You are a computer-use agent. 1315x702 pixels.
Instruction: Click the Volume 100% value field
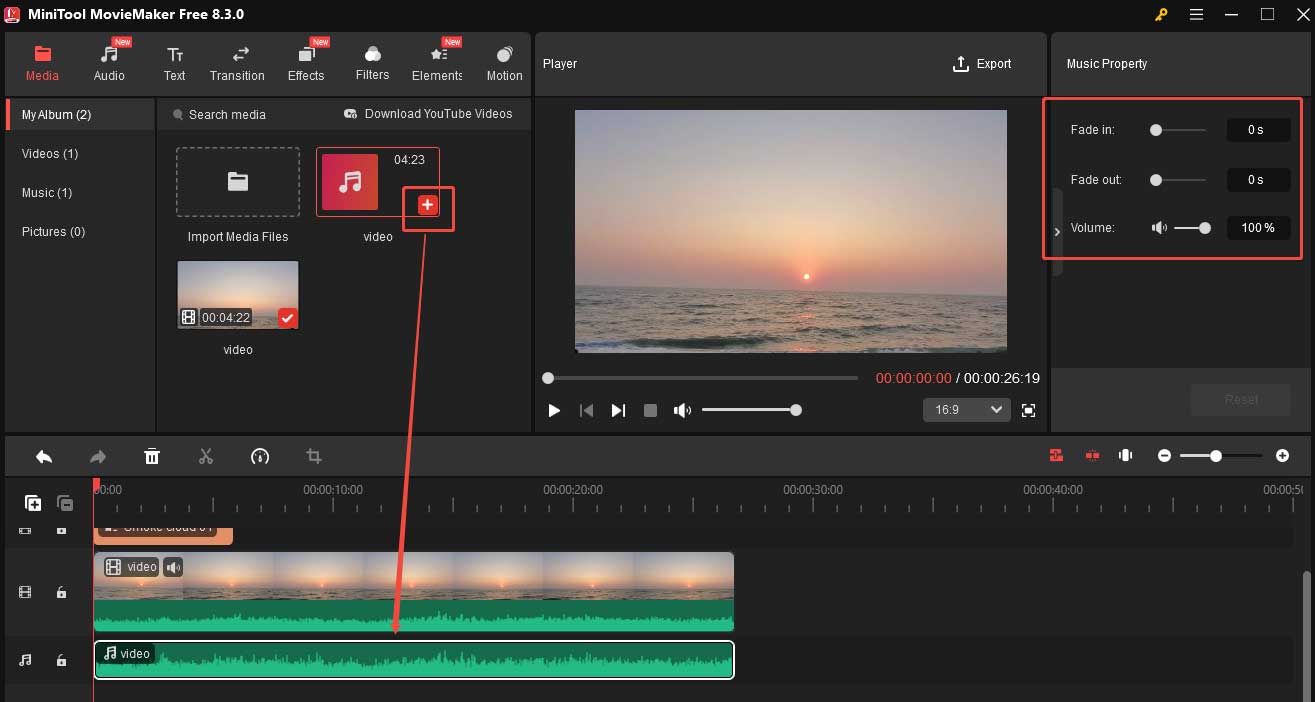(x=1258, y=228)
